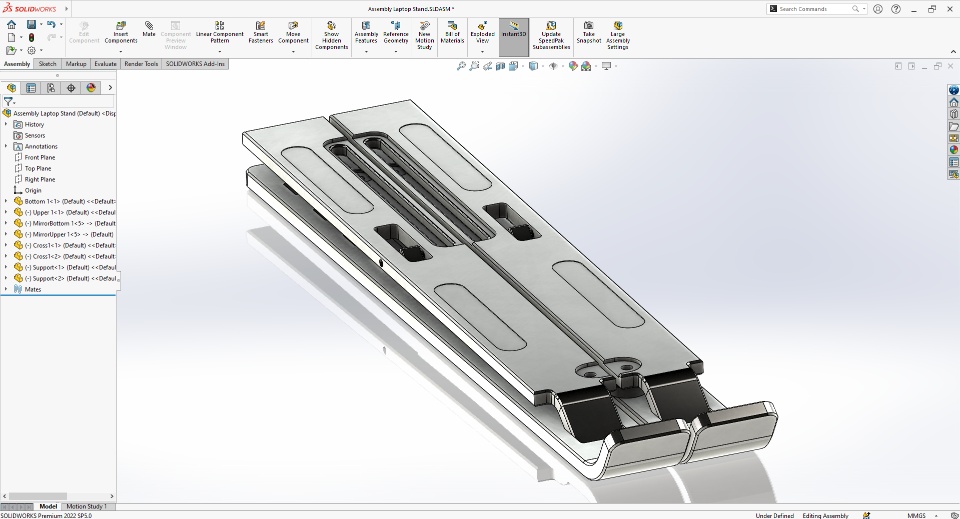Select Front Plane in the tree
960x519 pixels.
pyautogui.click(x=39, y=157)
